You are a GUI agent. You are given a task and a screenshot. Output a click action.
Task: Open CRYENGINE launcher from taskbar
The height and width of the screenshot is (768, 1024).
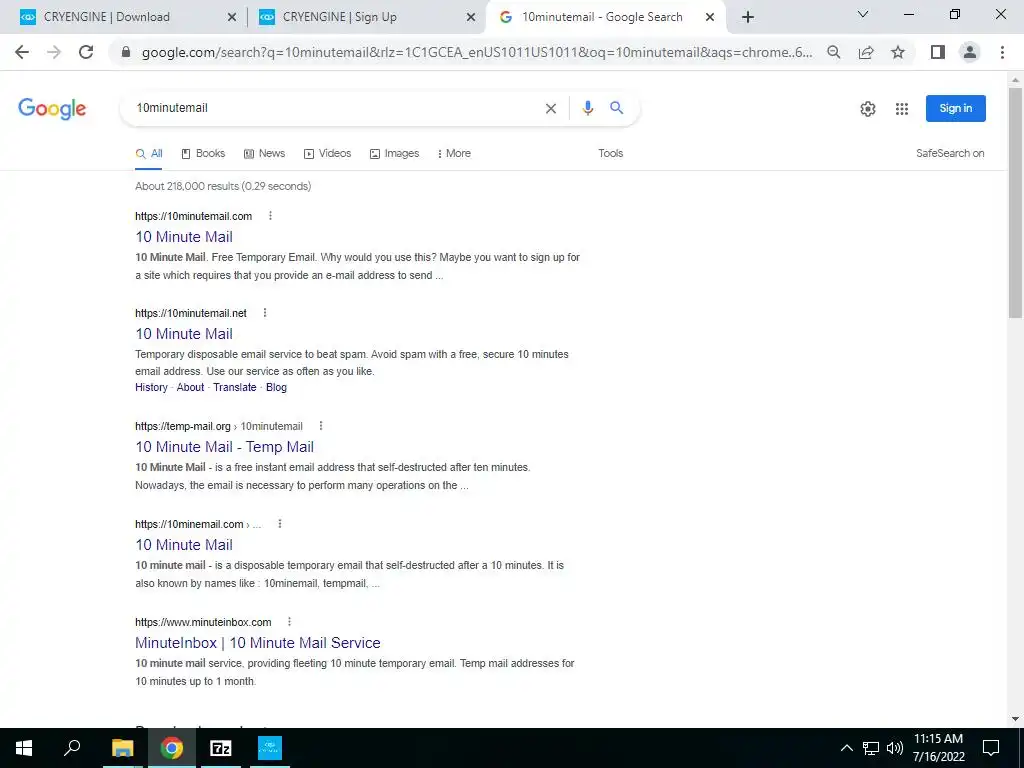[x=270, y=748]
